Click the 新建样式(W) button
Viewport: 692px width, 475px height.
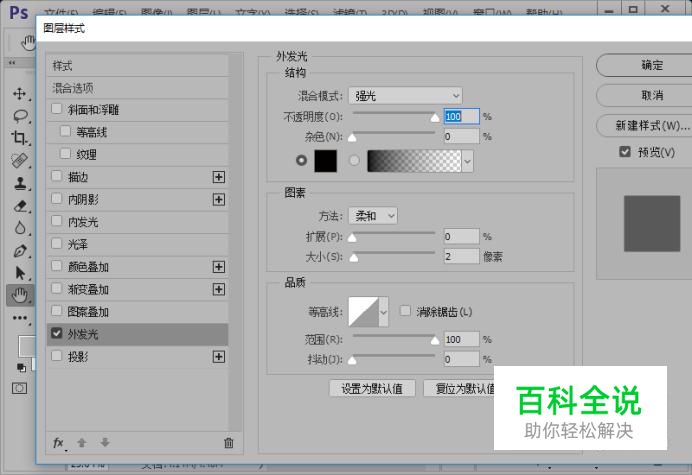644,126
